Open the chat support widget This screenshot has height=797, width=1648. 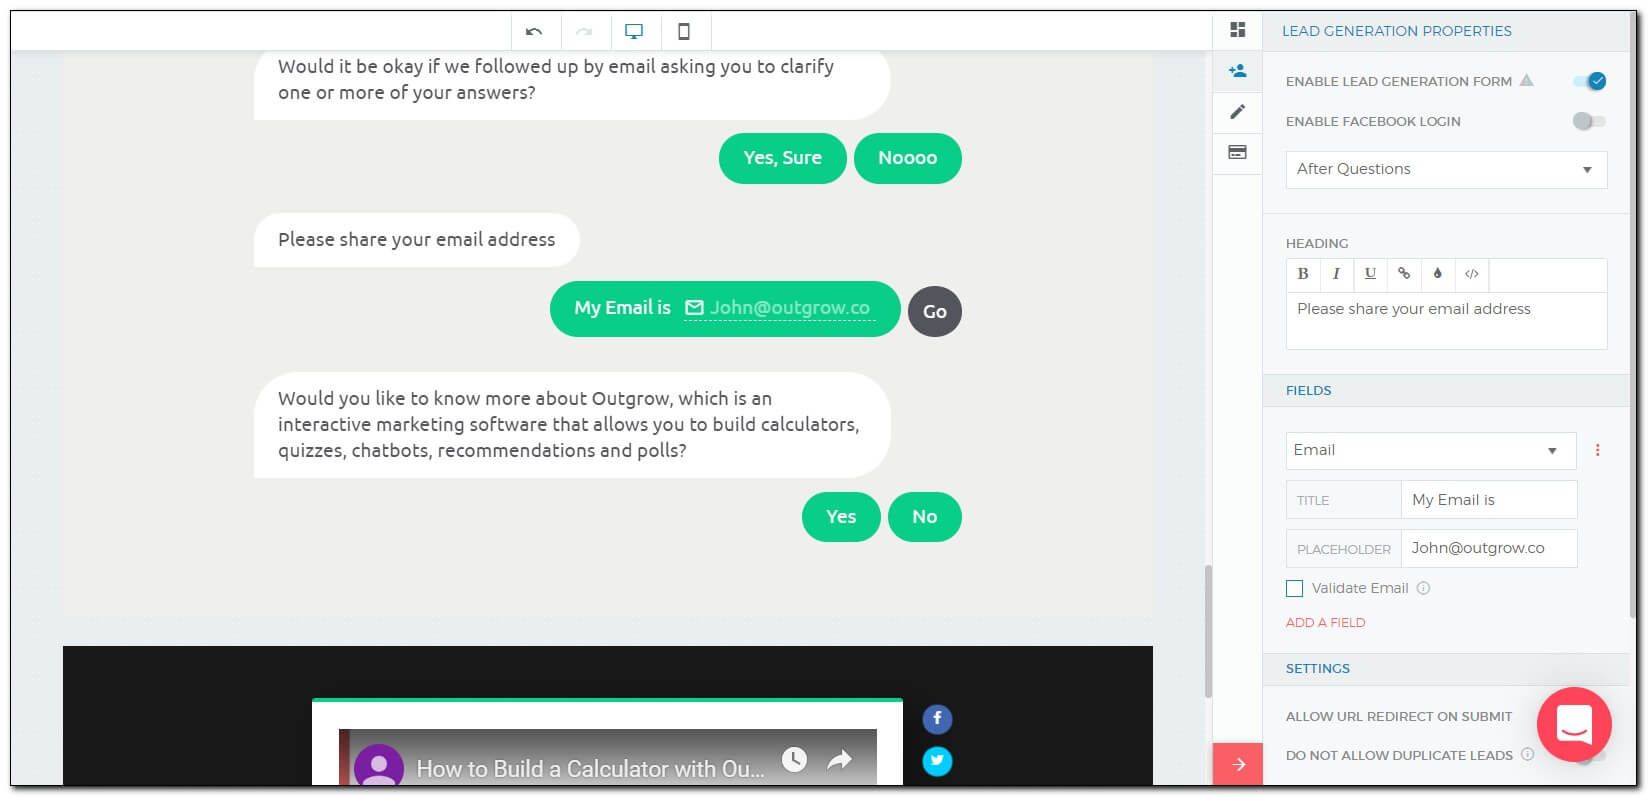[1573, 724]
